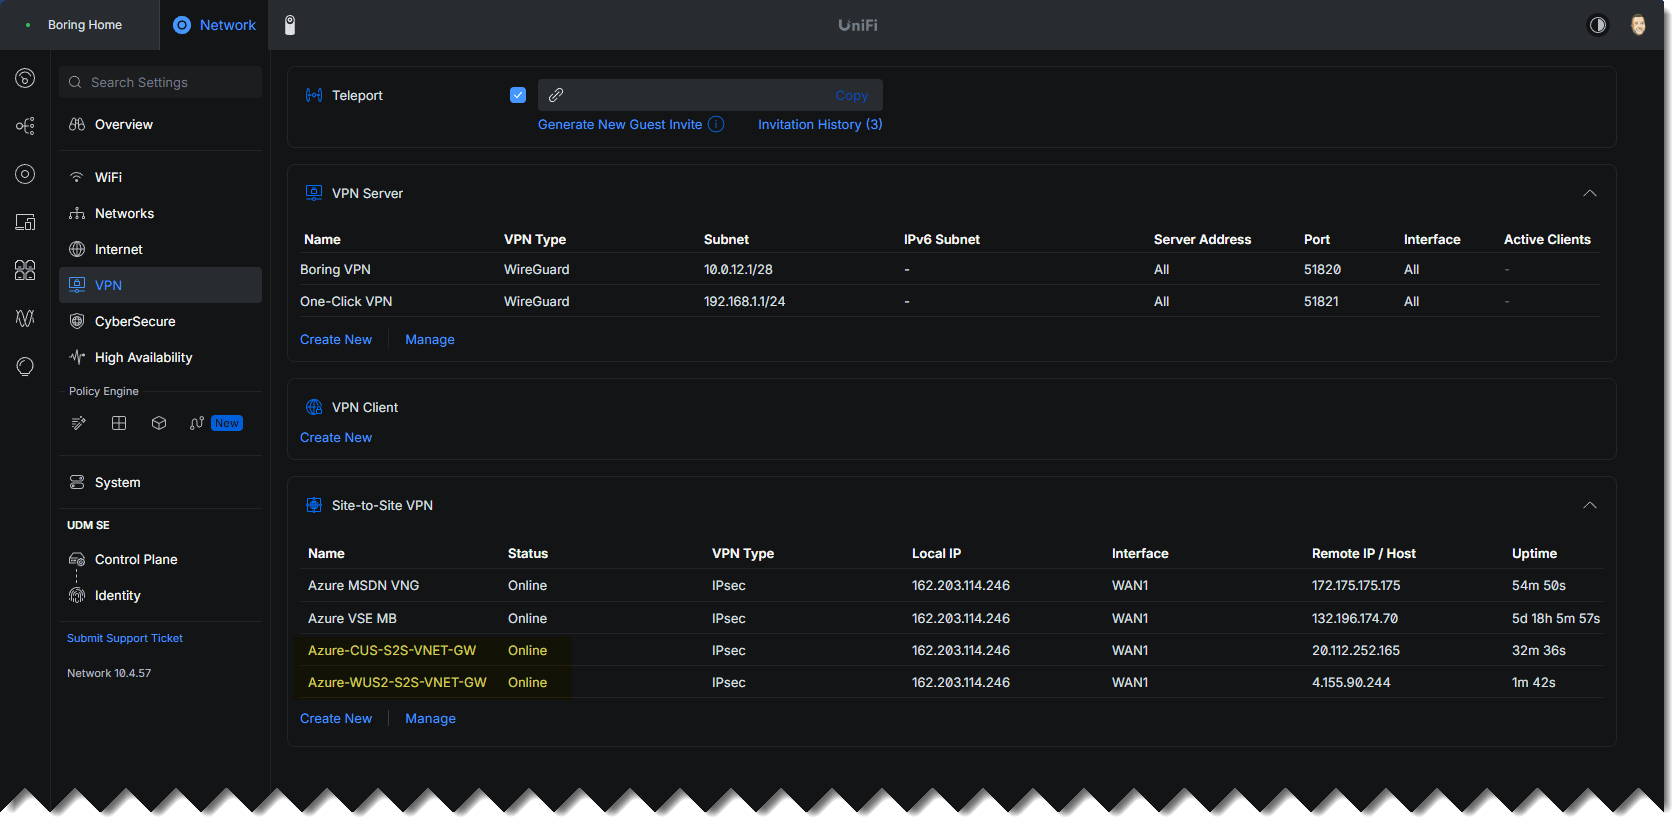Click the Search Settings input field
This screenshot has height=828, width=1679.
coord(160,82)
